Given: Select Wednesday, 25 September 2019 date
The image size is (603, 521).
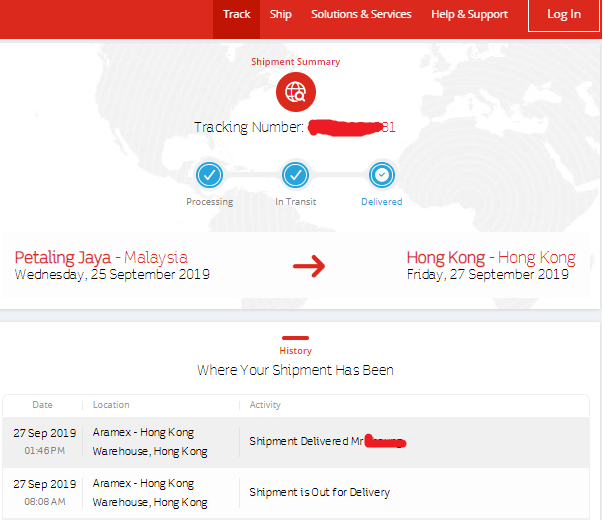Looking at the screenshot, I should tap(112, 275).
